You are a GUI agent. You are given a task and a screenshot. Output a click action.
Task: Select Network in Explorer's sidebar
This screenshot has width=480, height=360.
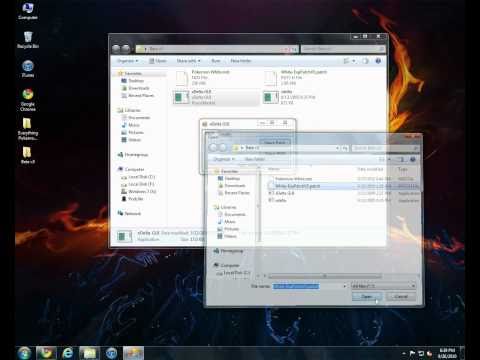pyautogui.click(x=129, y=213)
